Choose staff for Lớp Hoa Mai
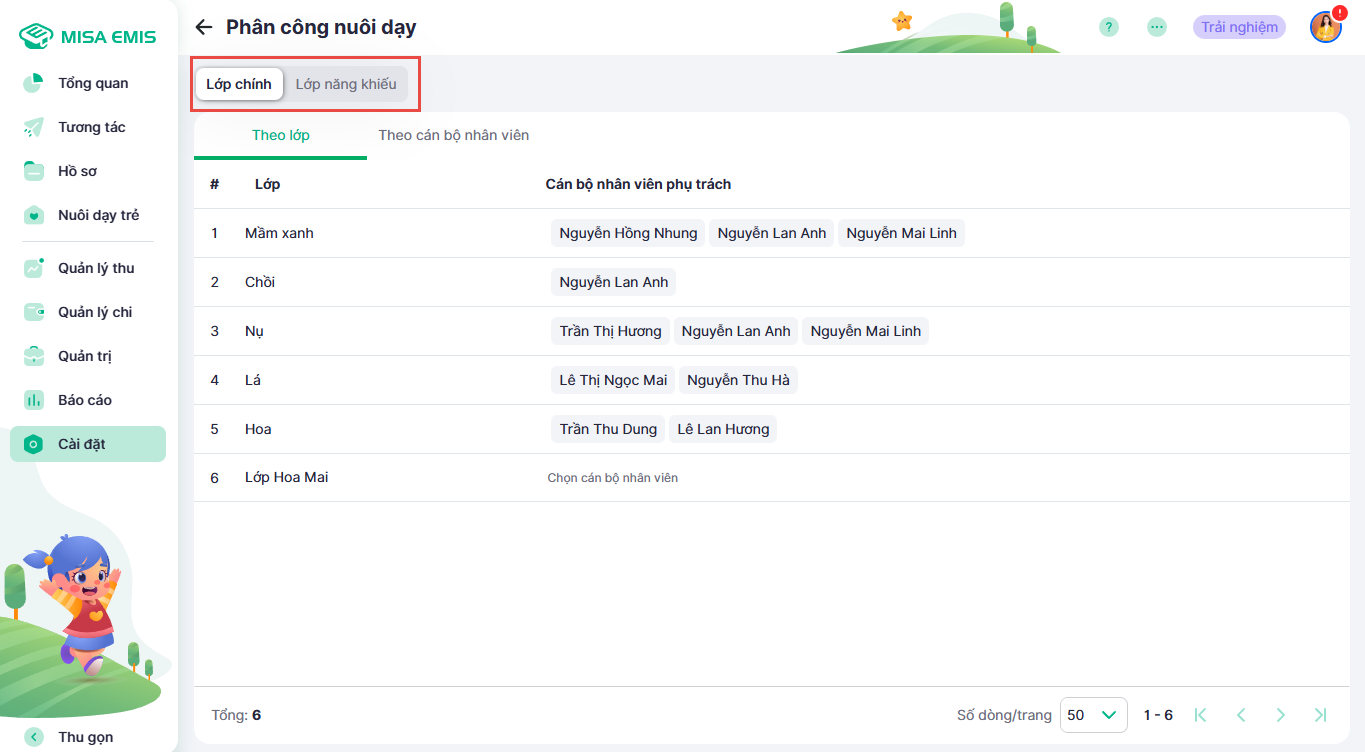 [613, 478]
